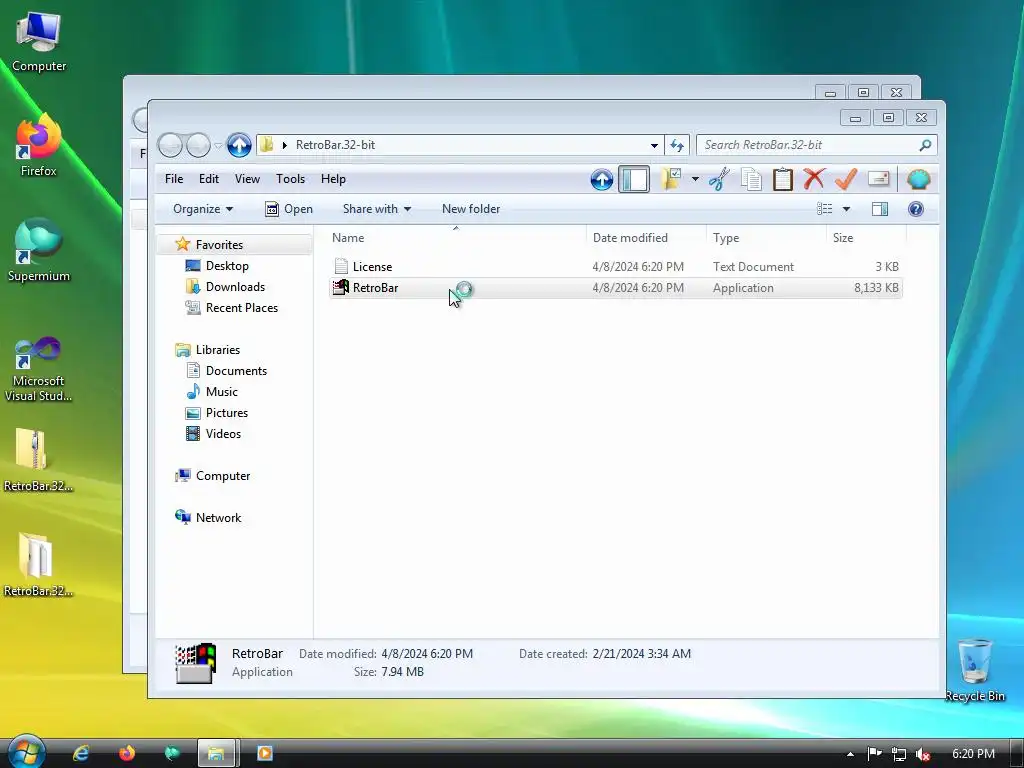Select the Recycle Bin desktop icon
This screenshot has height=768, width=1024.
(x=974, y=671)
